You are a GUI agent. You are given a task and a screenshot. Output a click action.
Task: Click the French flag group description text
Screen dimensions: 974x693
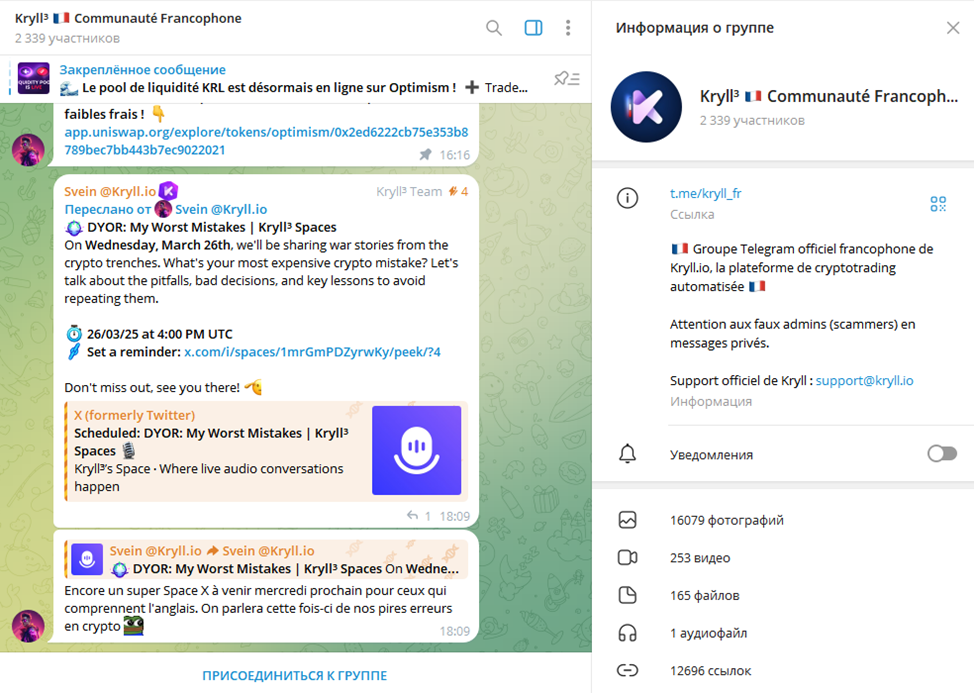[x=801, y=268]
